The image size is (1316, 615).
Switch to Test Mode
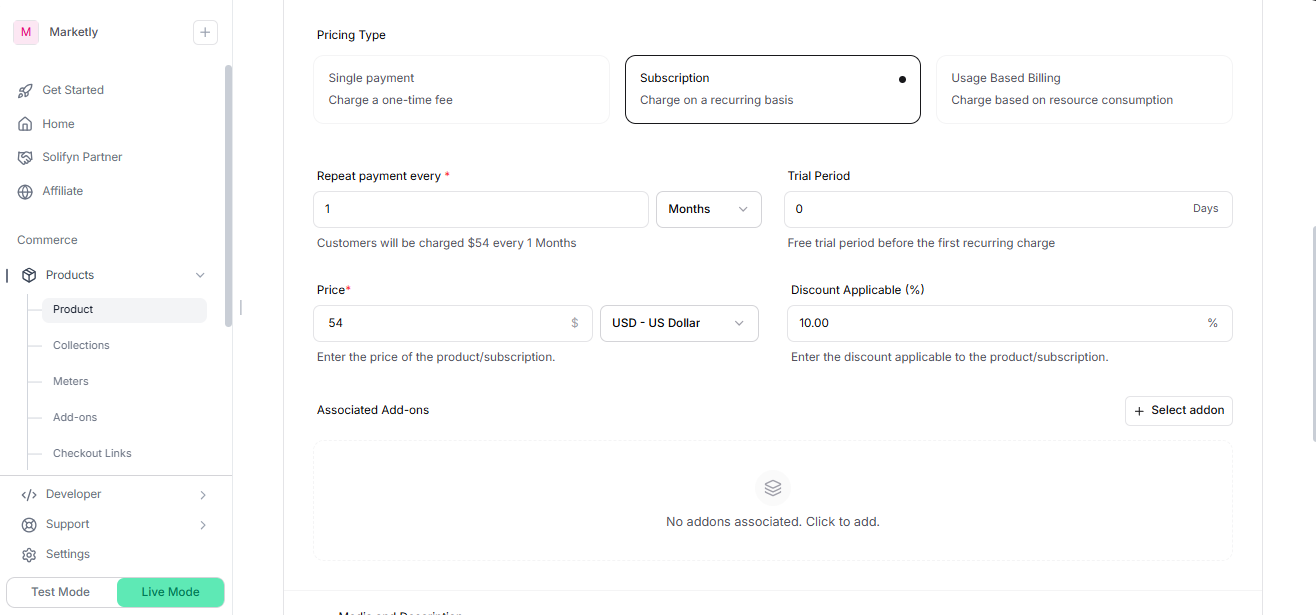tap(61, 592)
